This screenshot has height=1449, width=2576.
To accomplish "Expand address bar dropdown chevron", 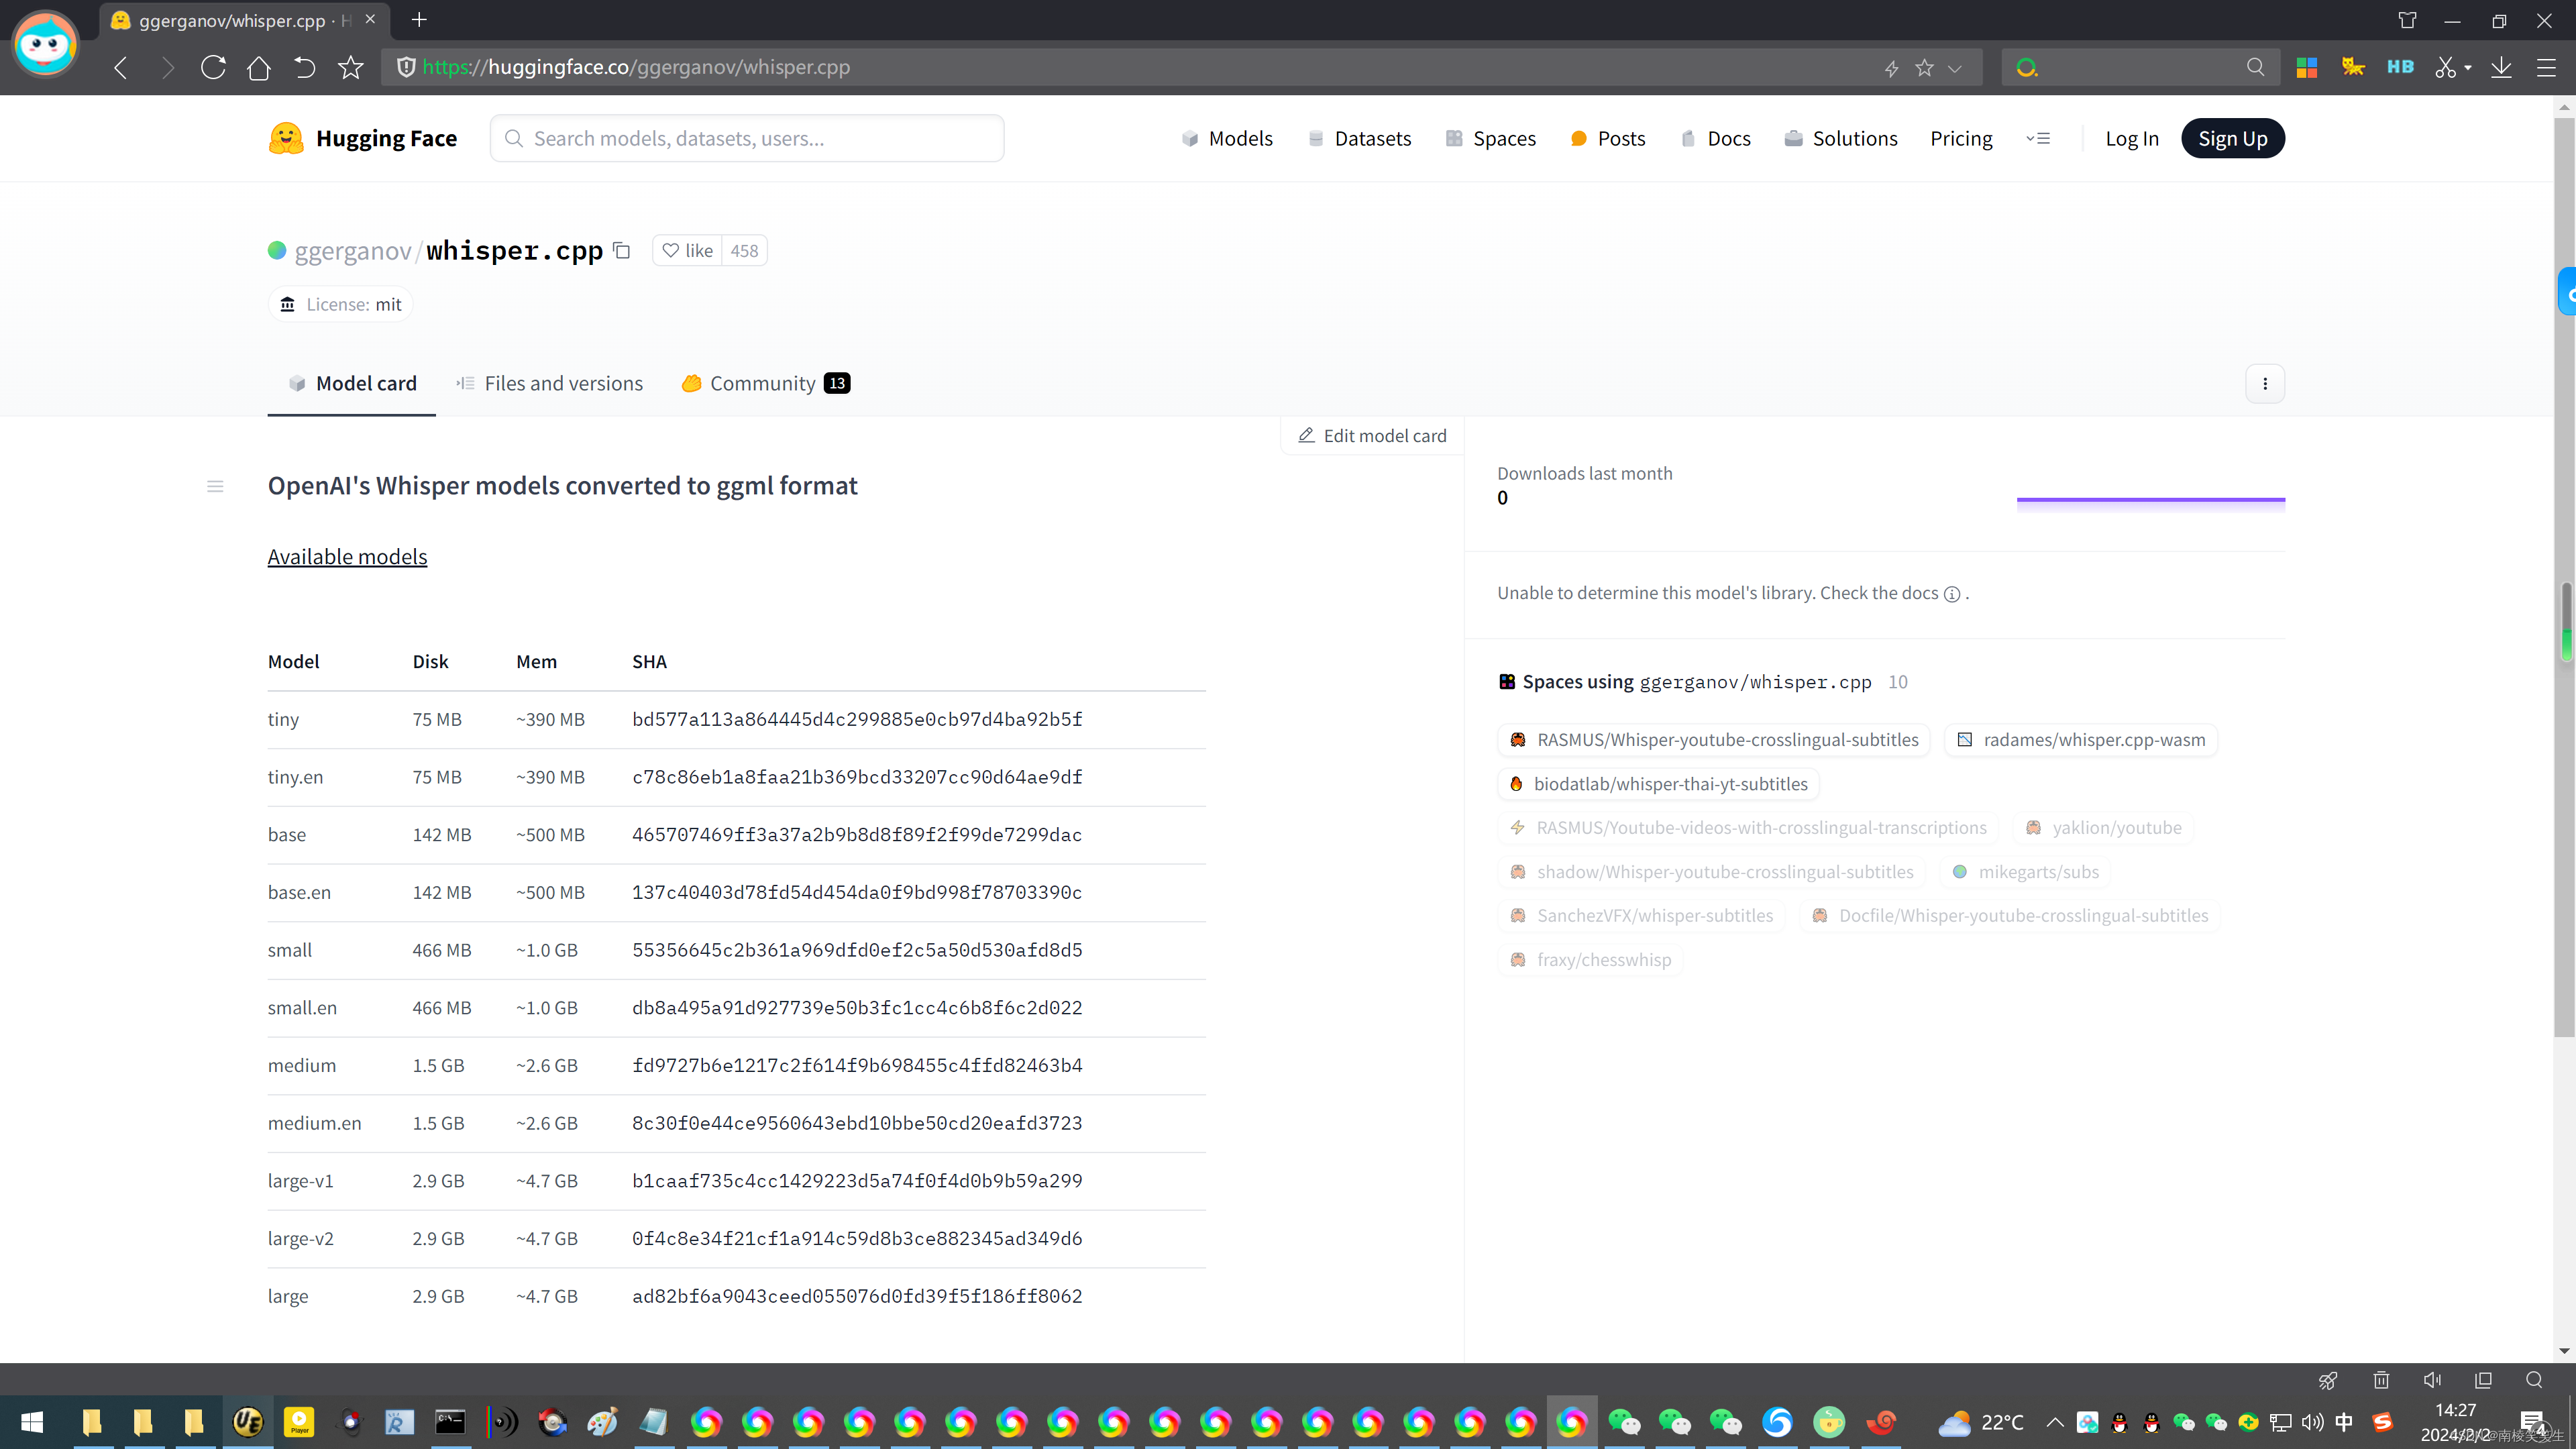I will (x=1955, y=68).
